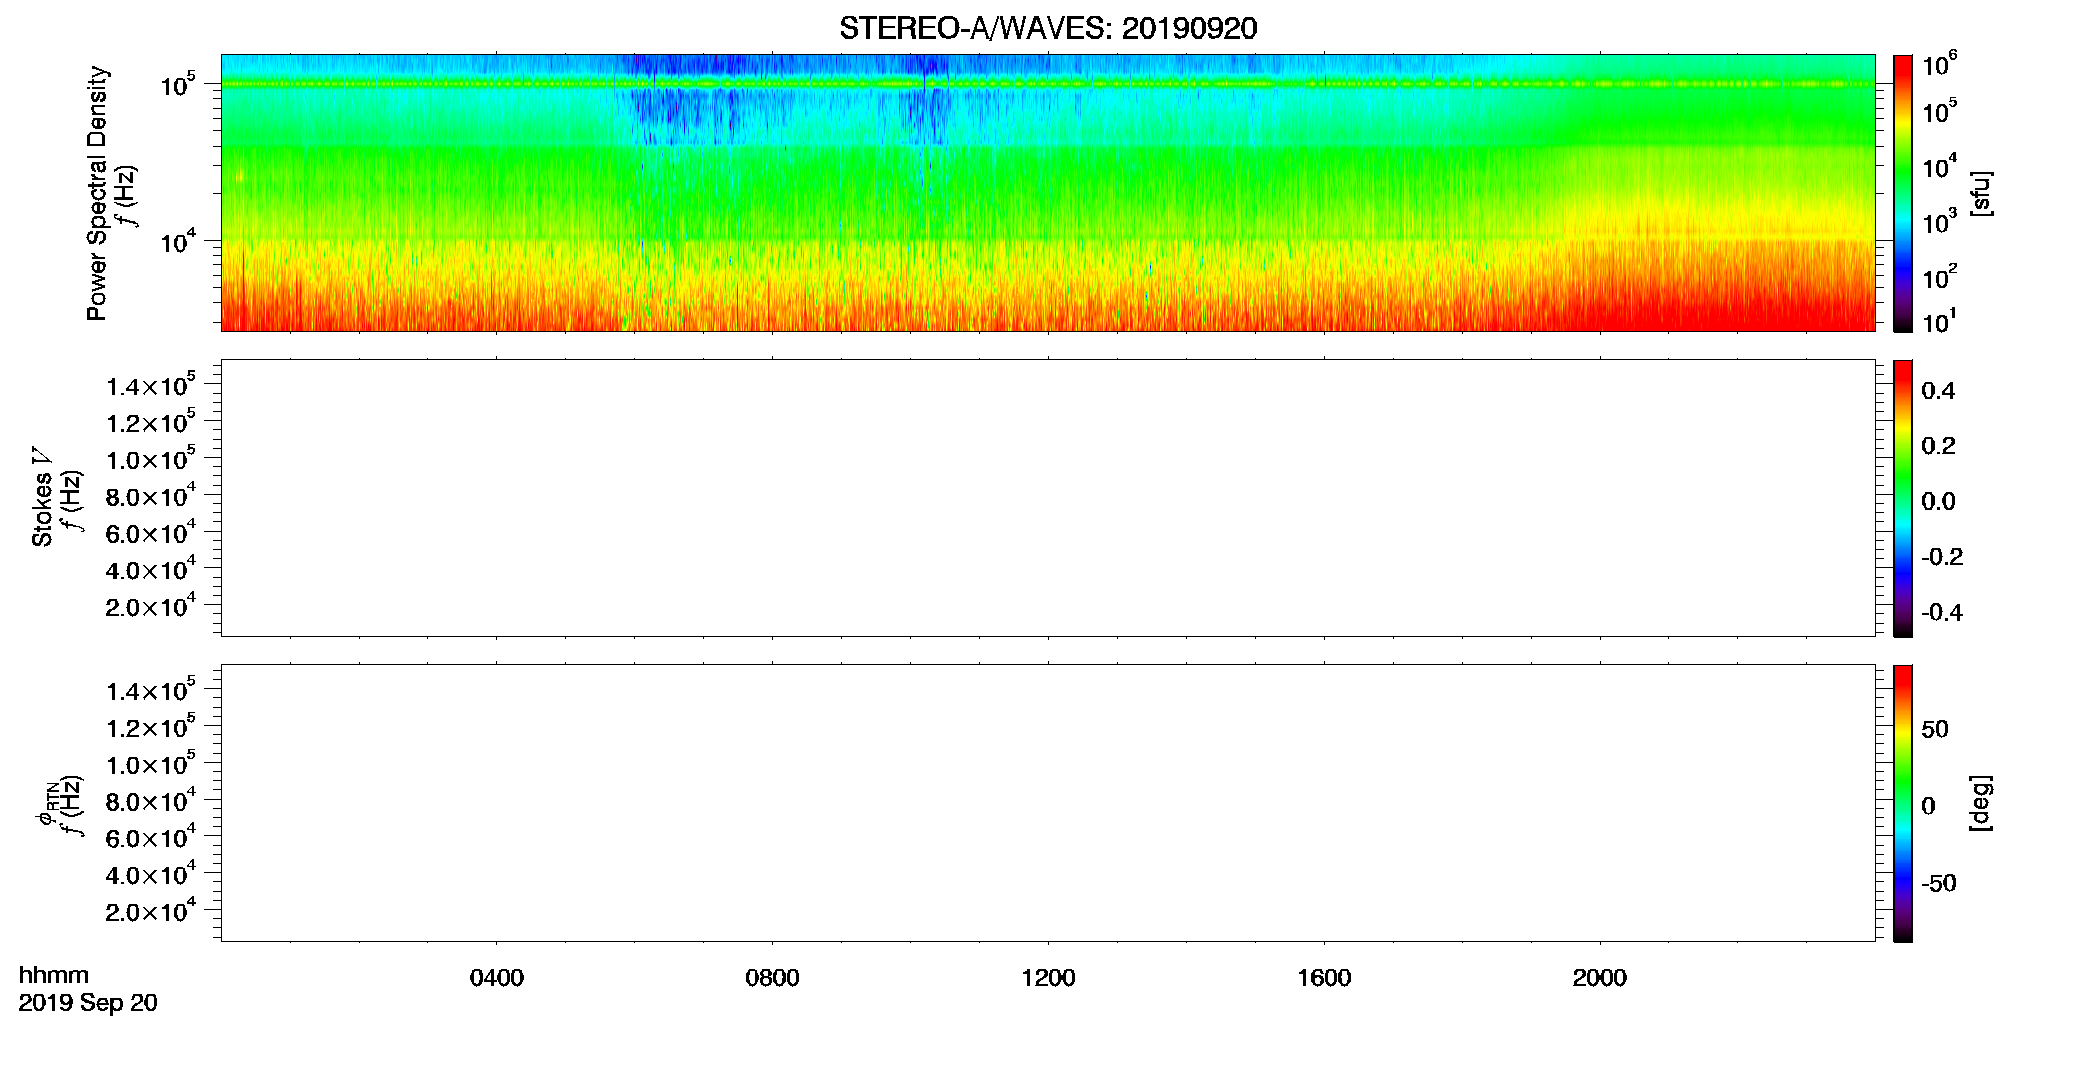Click the -0.4 tick on Stokes color bar

pyautogui.click(x=1942, y=613)
